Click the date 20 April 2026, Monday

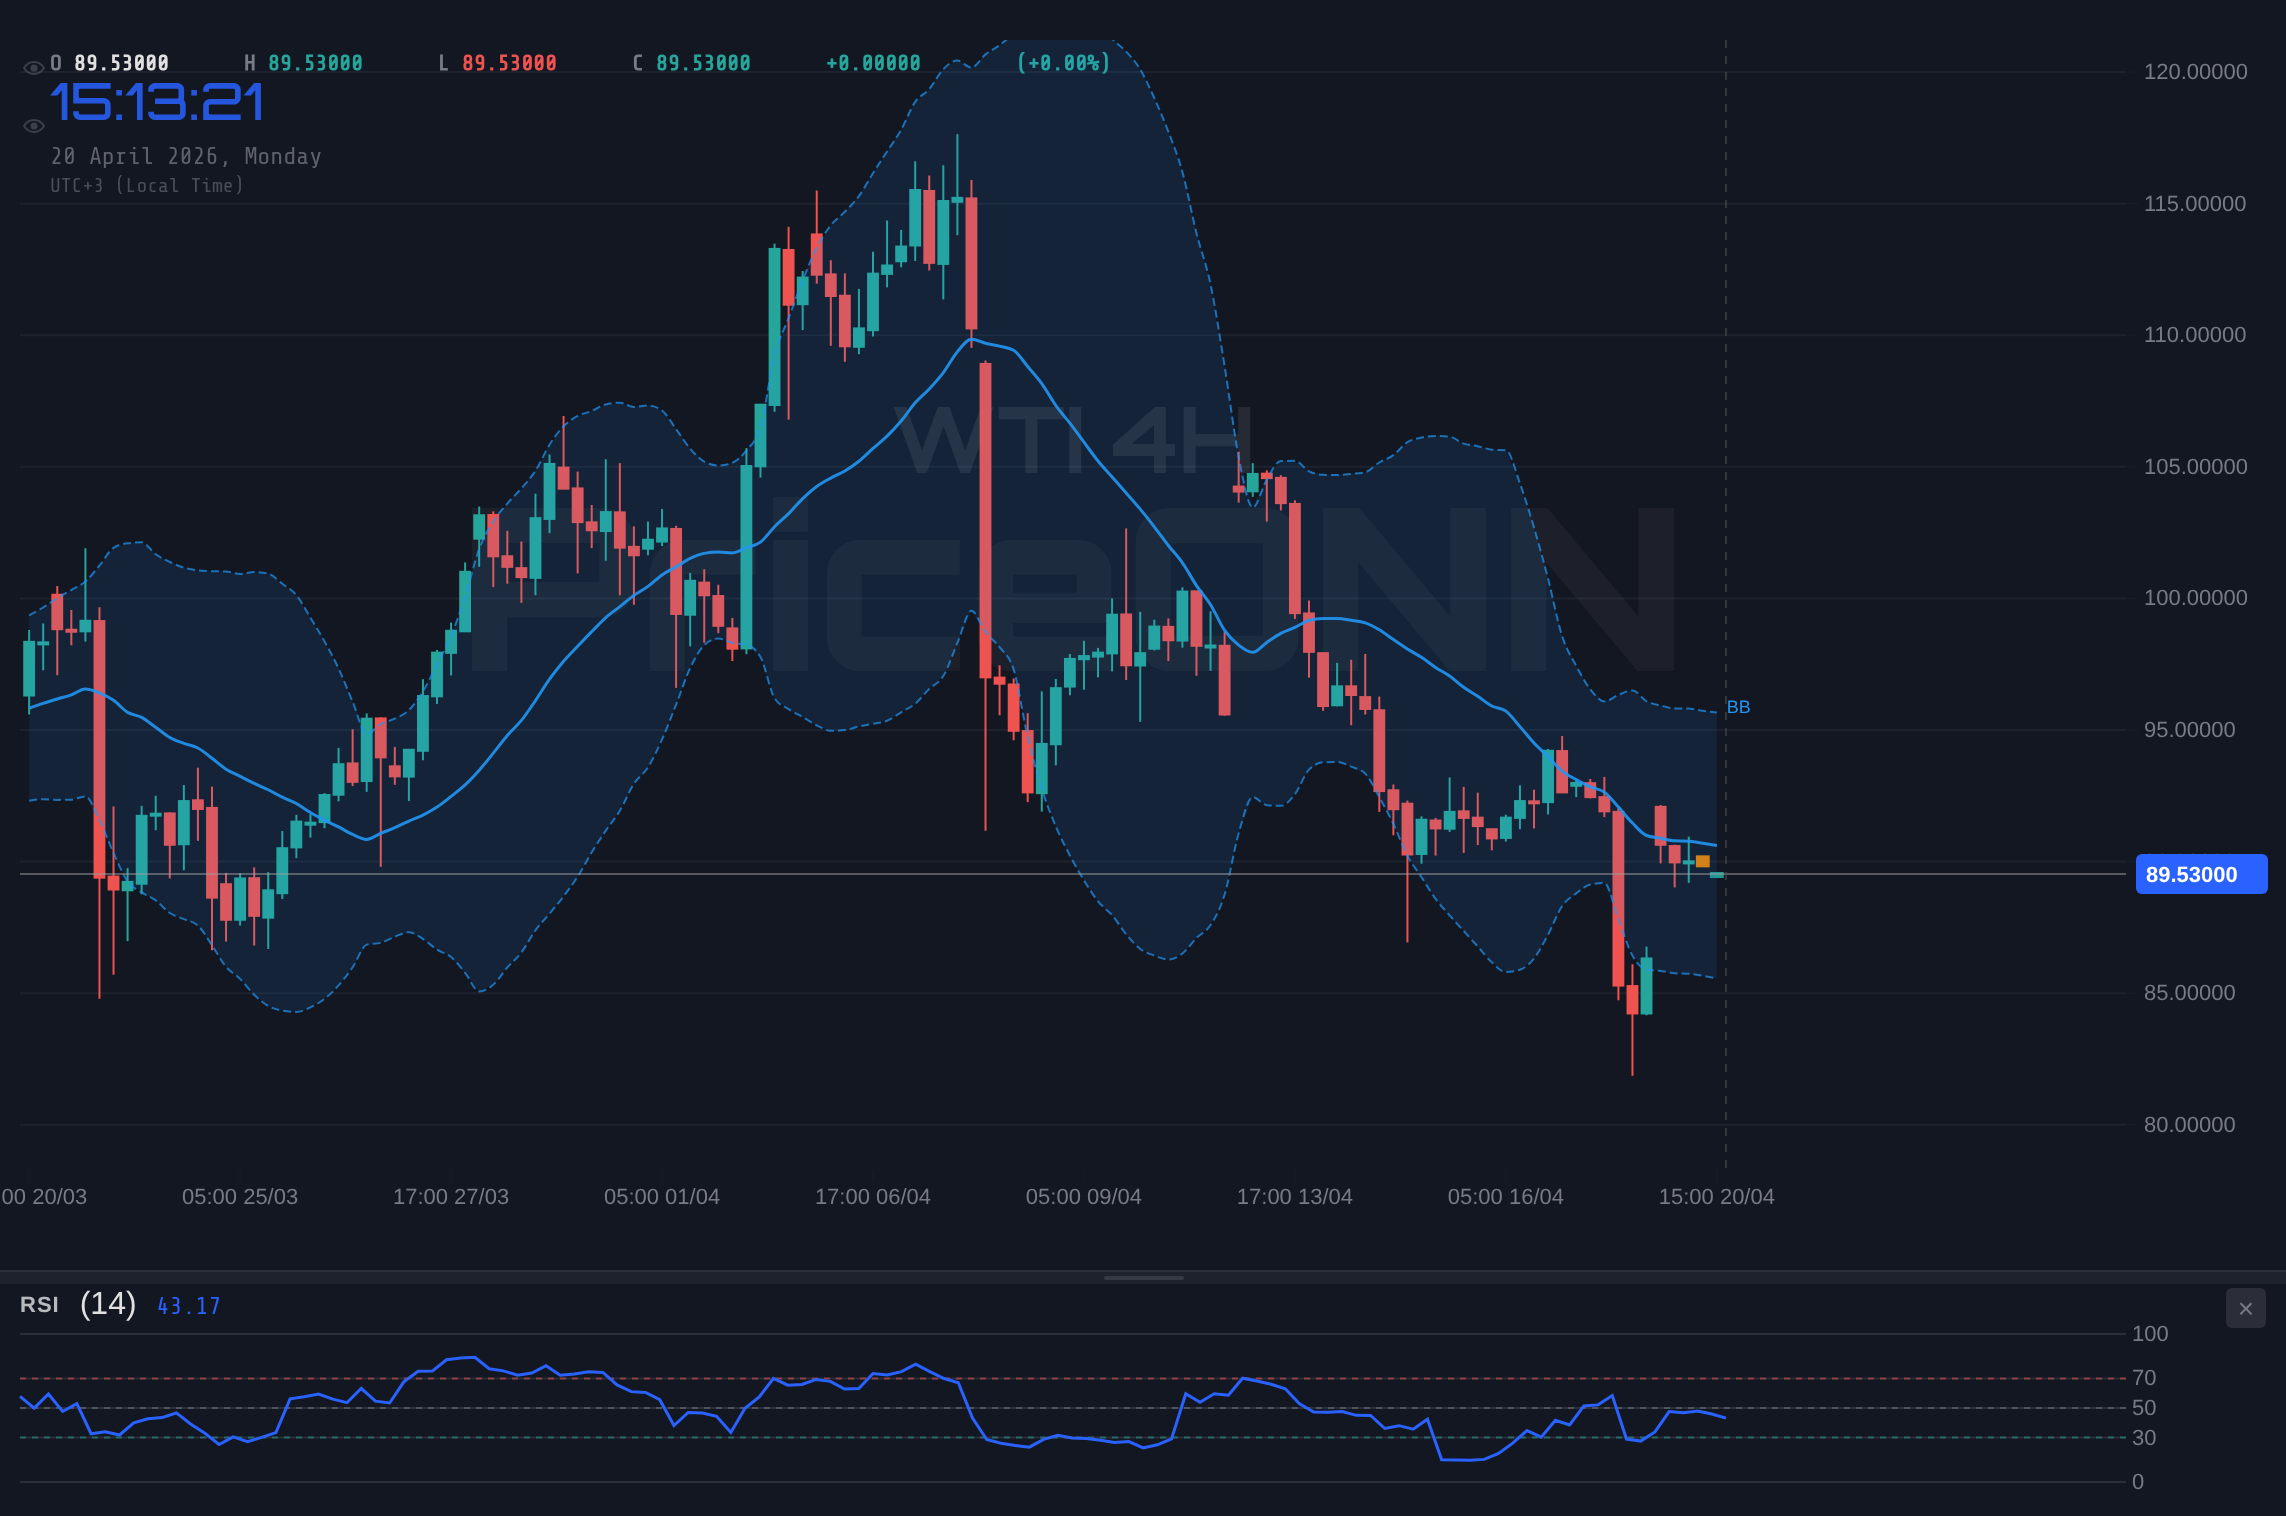click(186, 156)
